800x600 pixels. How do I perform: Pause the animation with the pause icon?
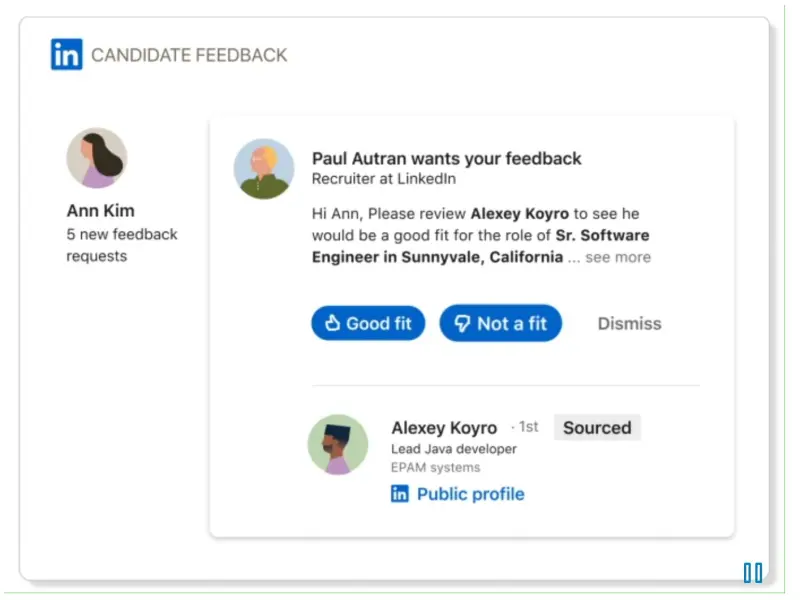click(x=753, y=573)
